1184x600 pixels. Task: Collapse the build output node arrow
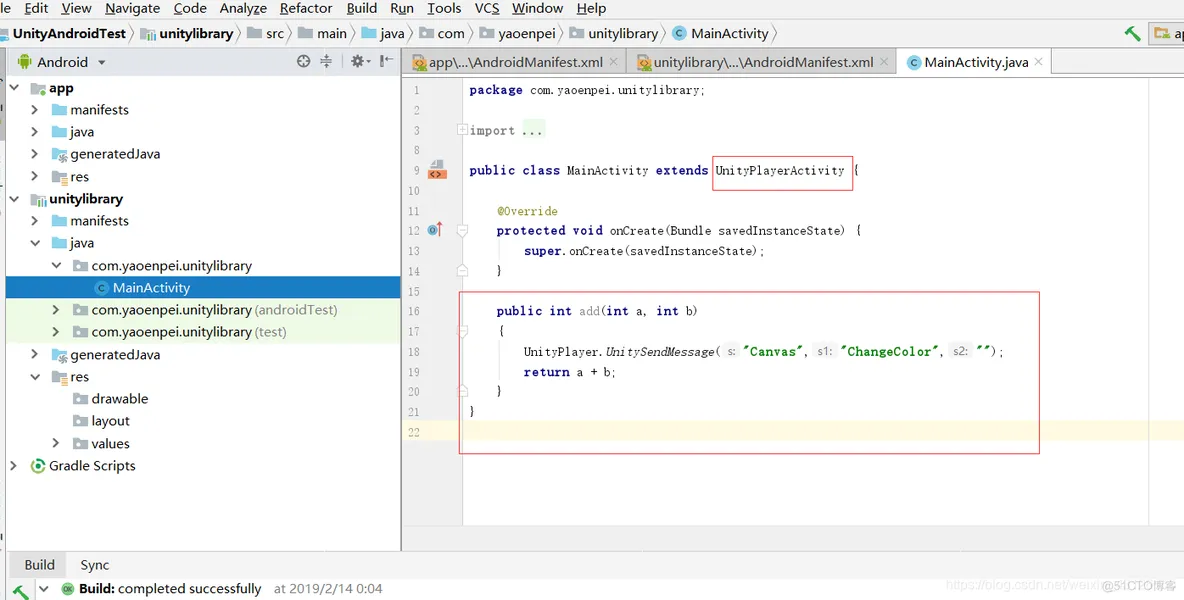pyautogui.click(x=44, y=589)
